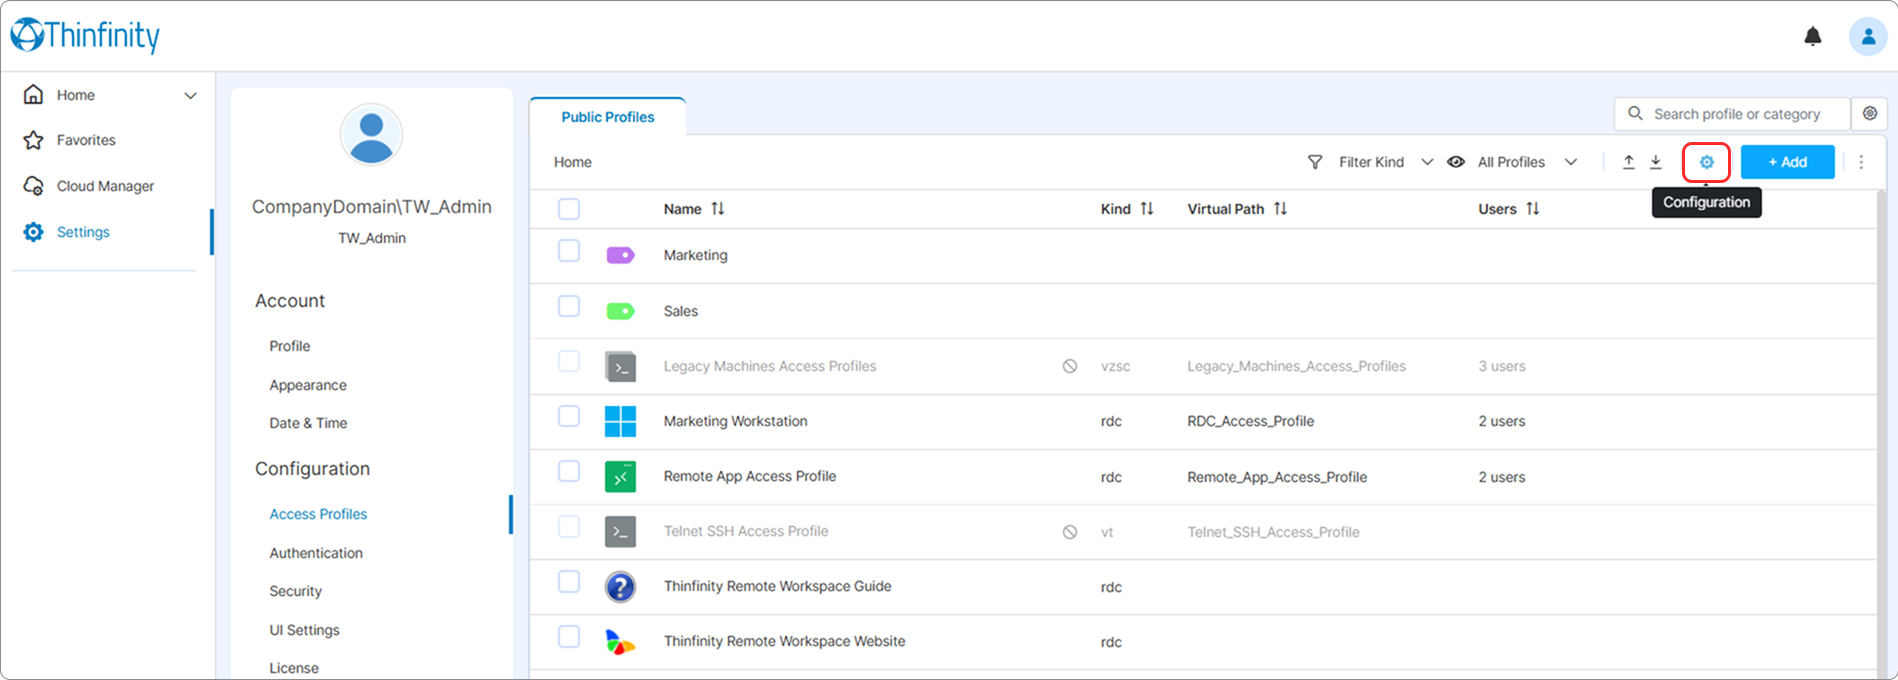The width and height of the screenshot is (1898, 680).
Task: Click the magnifier icon in search box
Action: (1635, 114)
